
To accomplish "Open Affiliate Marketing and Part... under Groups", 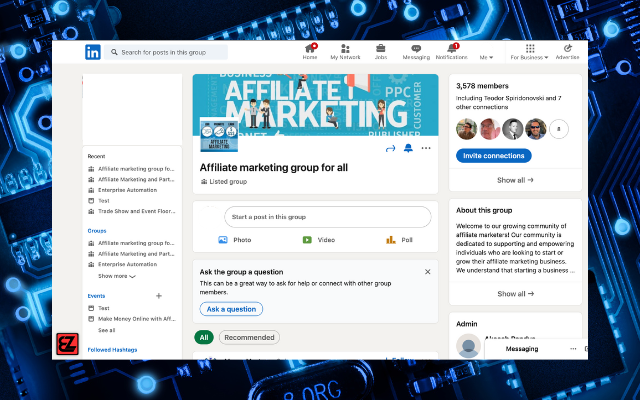I will click(131, 253).
